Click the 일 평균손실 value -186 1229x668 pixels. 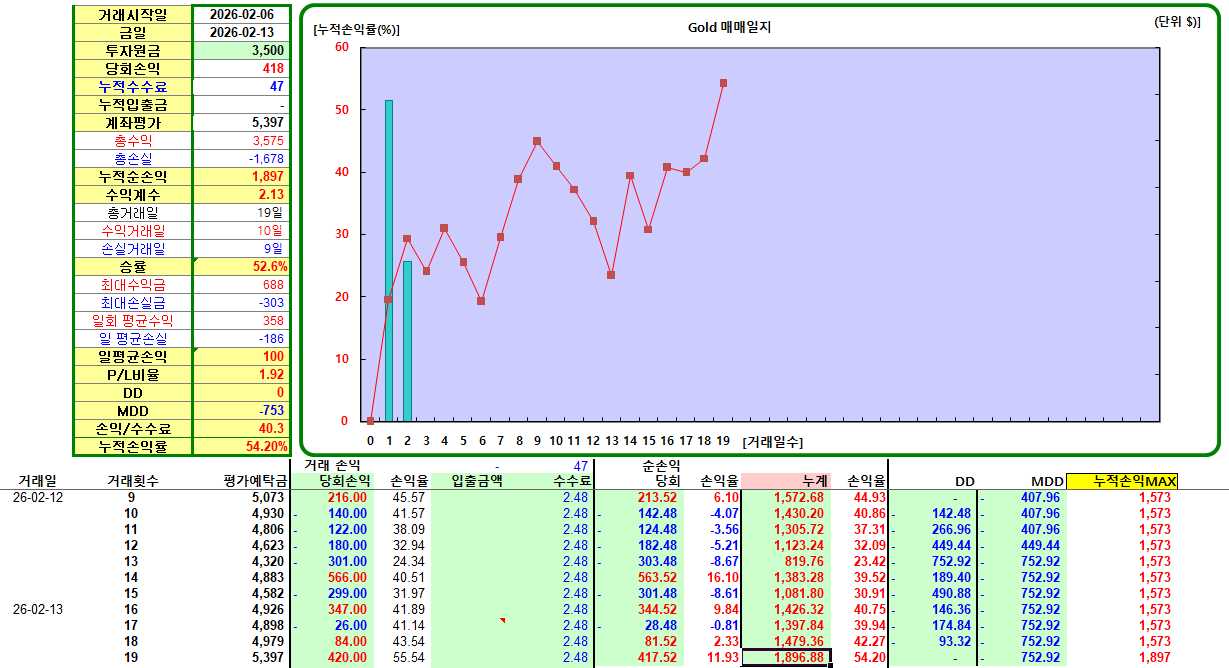pos(241,338)
